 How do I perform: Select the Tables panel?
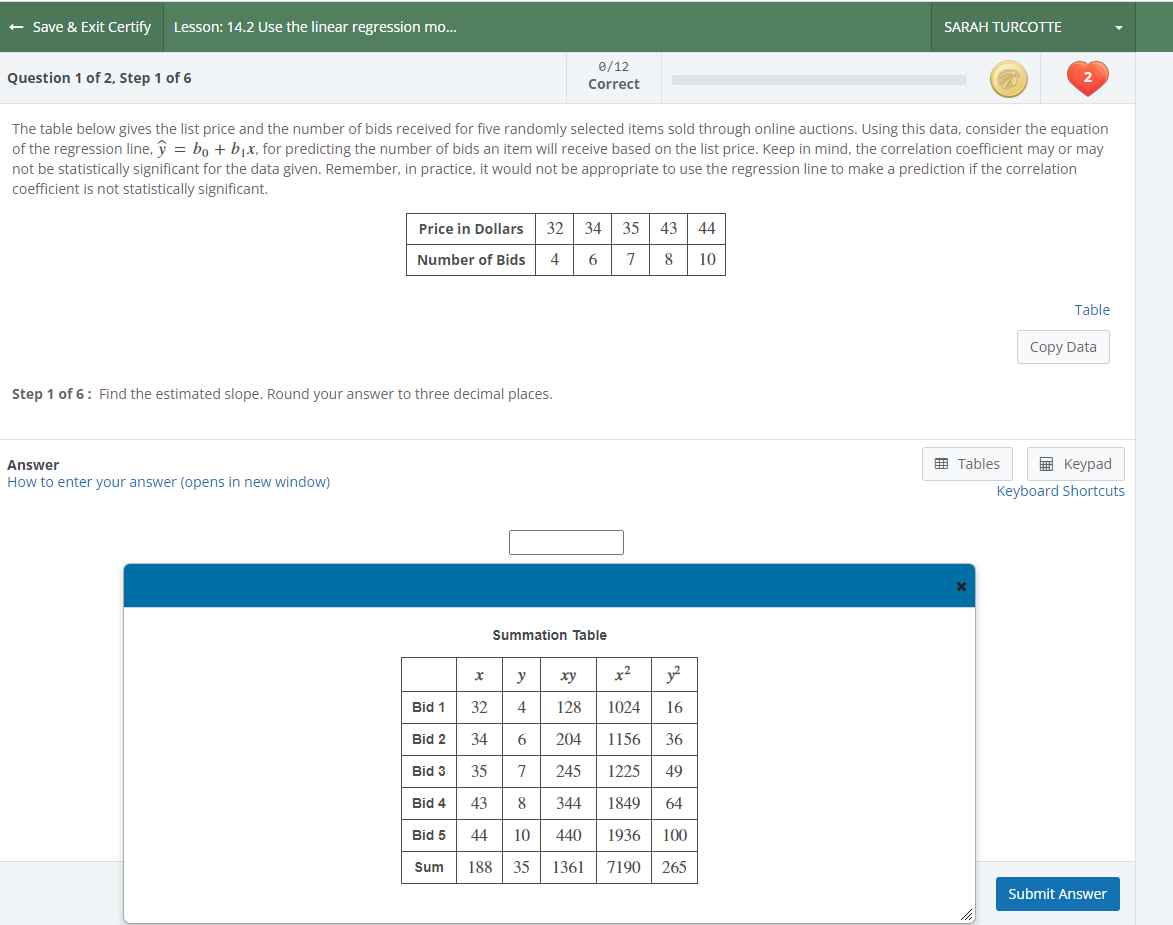coord(967,463)
